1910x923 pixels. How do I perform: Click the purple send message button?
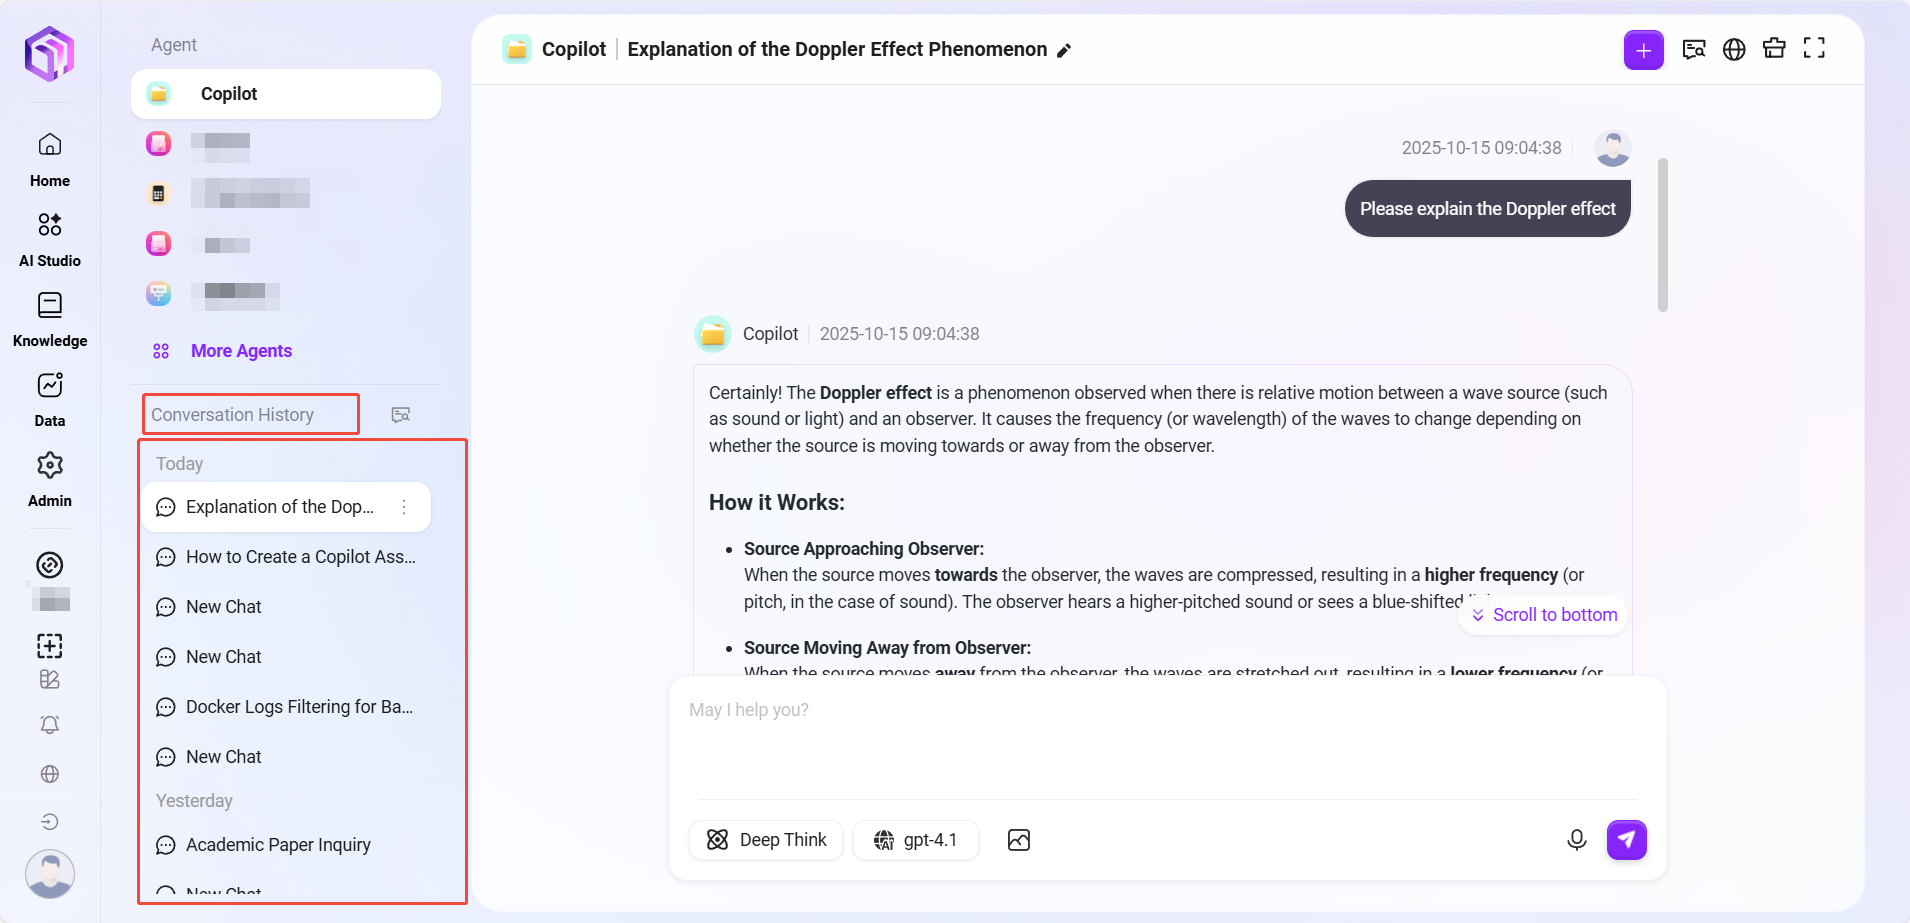tap(1626, 840)
